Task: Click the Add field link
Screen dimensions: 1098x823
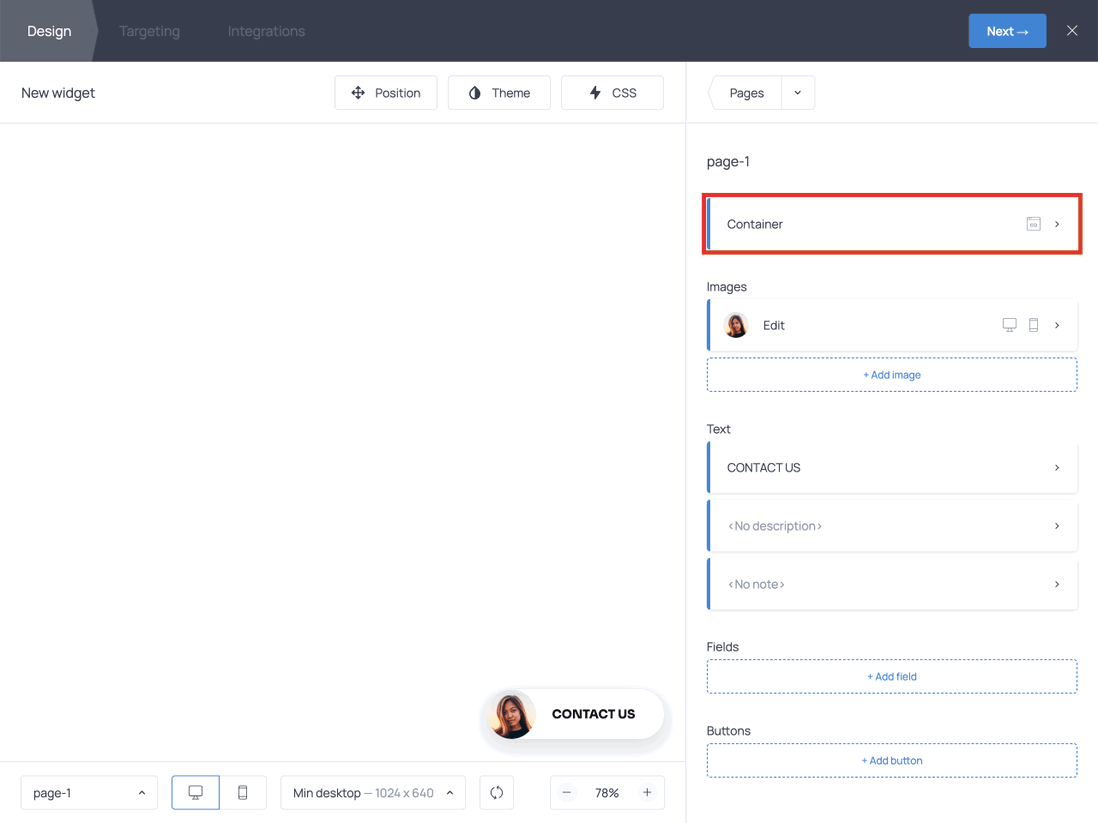Action: click(x=891, y=676)
